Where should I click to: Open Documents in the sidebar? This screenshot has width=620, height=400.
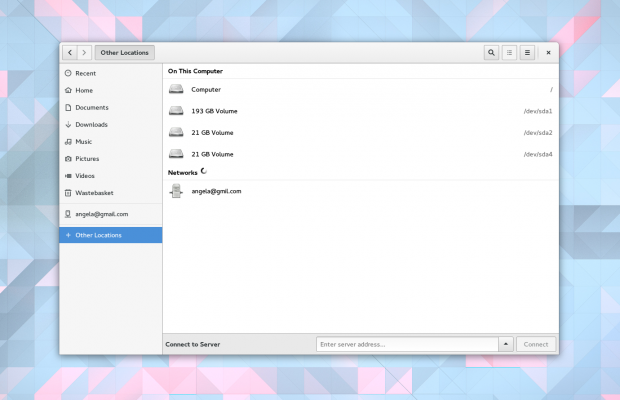[x=111, y=108]
